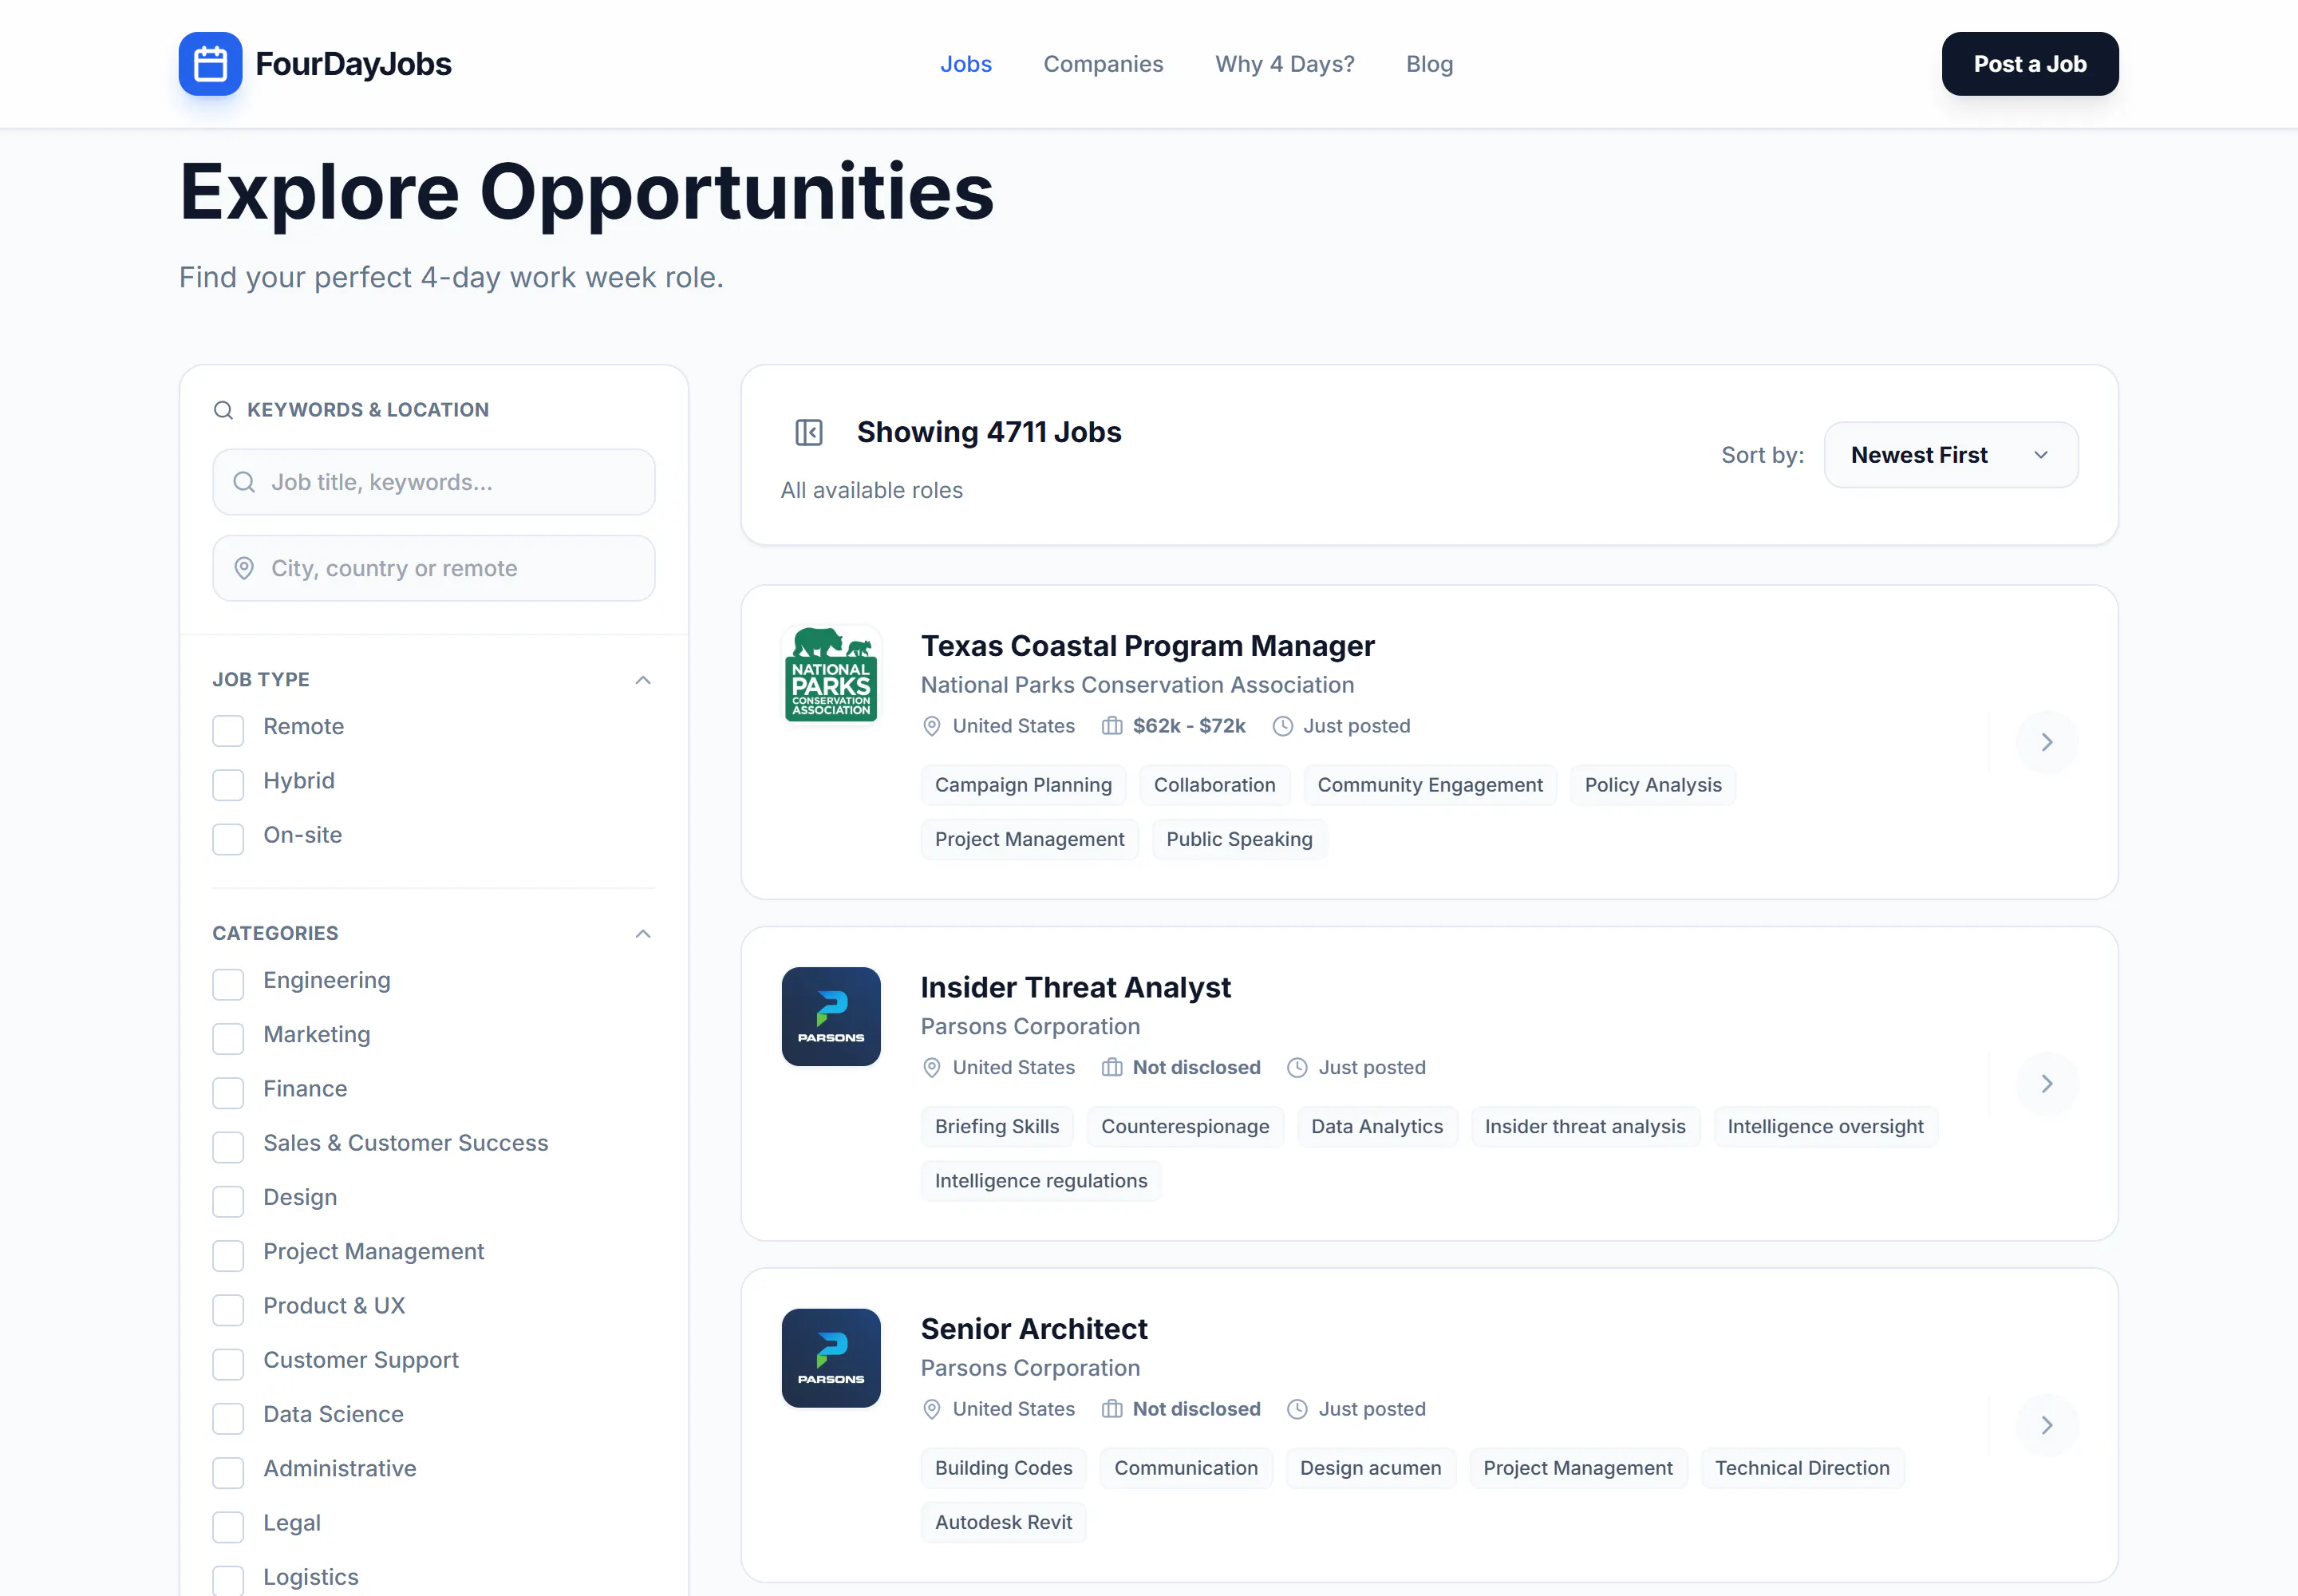Tick the On-site checkbox
This screenshot has height=1596, width=2298.
tap(228, 838)
